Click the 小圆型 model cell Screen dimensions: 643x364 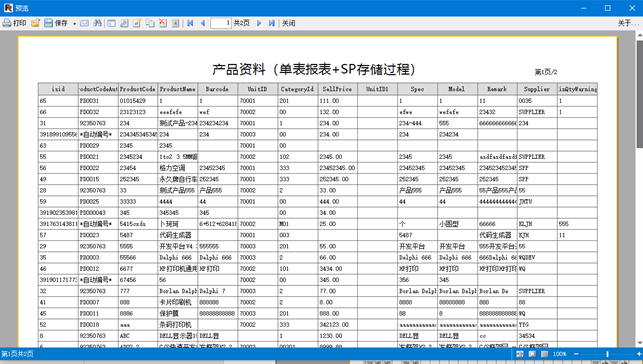coord(457,224)
